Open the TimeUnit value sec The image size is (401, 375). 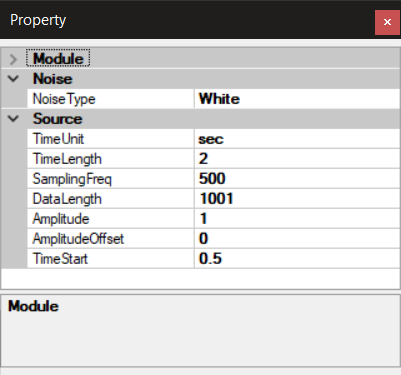click(x=297, y=139)
